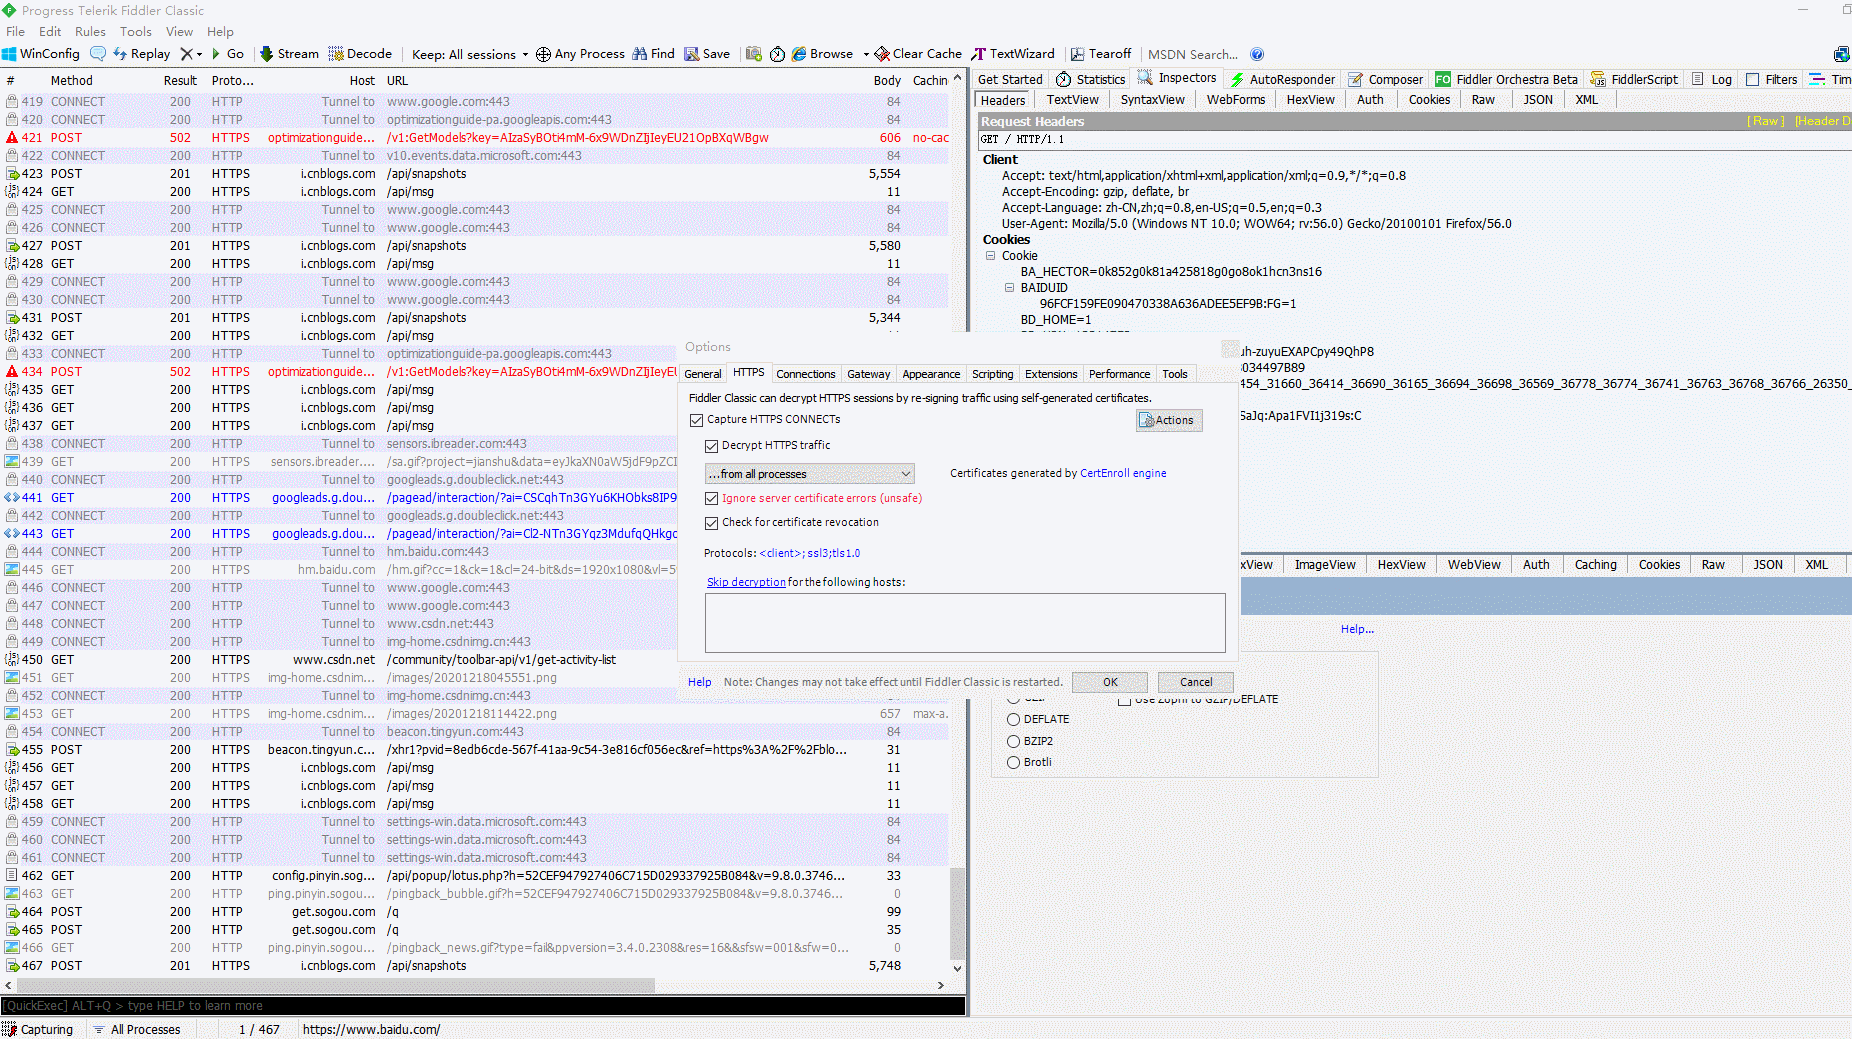This screenshot has width=1852, height=1039.
Task: Open Find sessions binoculars
Action: click(653, 54)
